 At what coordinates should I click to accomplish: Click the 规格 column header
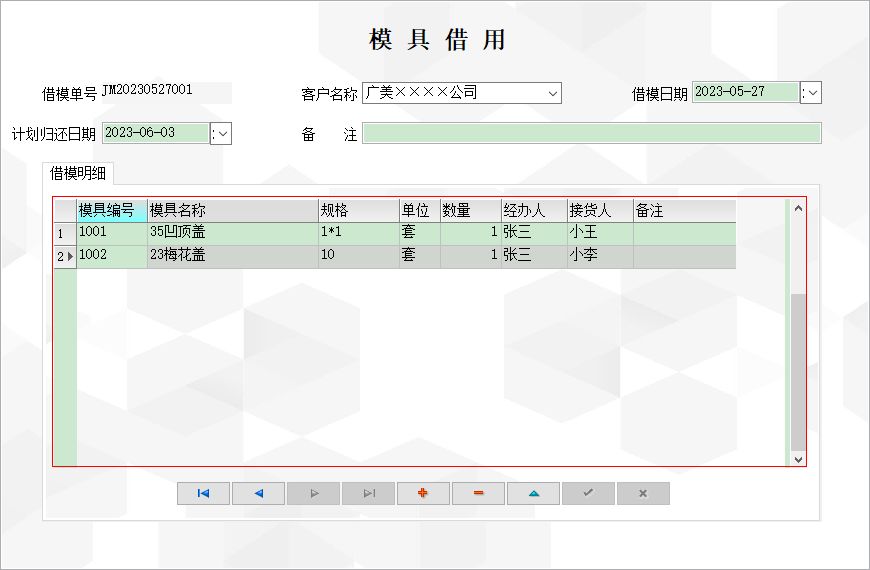coord(358,211)
